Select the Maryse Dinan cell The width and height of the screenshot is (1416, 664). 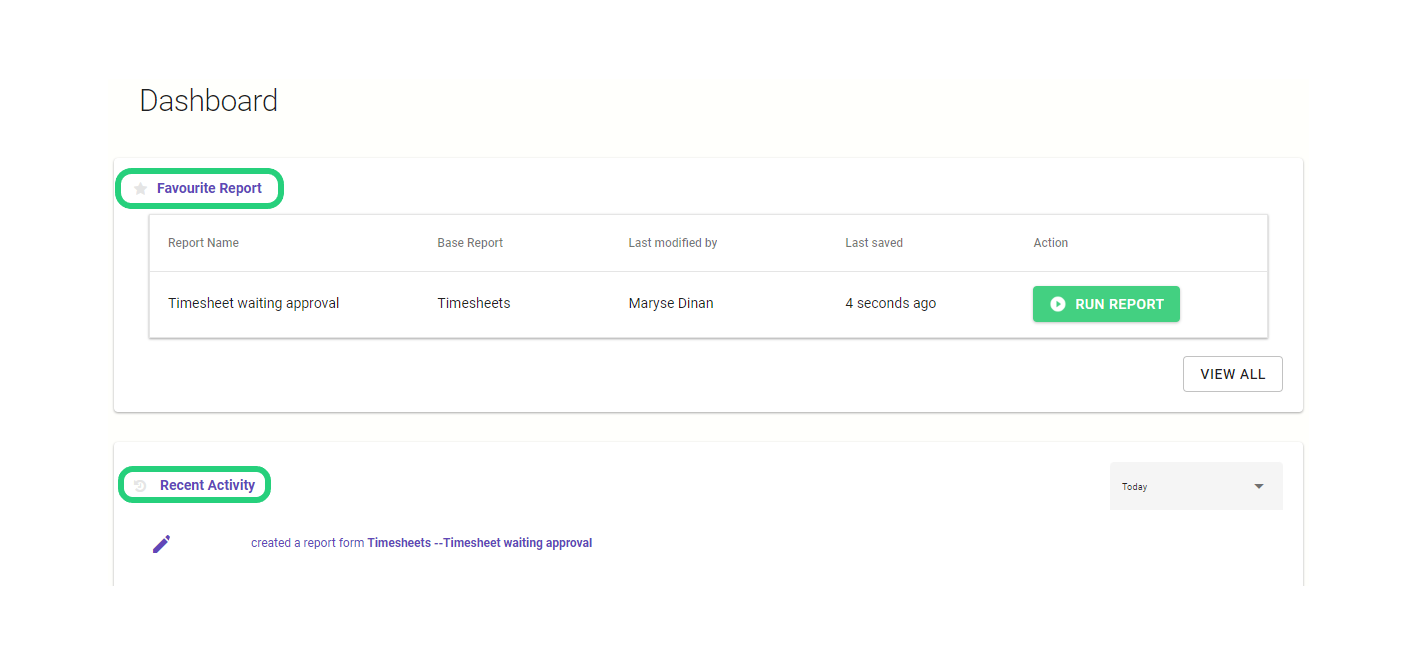click(671, 303)
